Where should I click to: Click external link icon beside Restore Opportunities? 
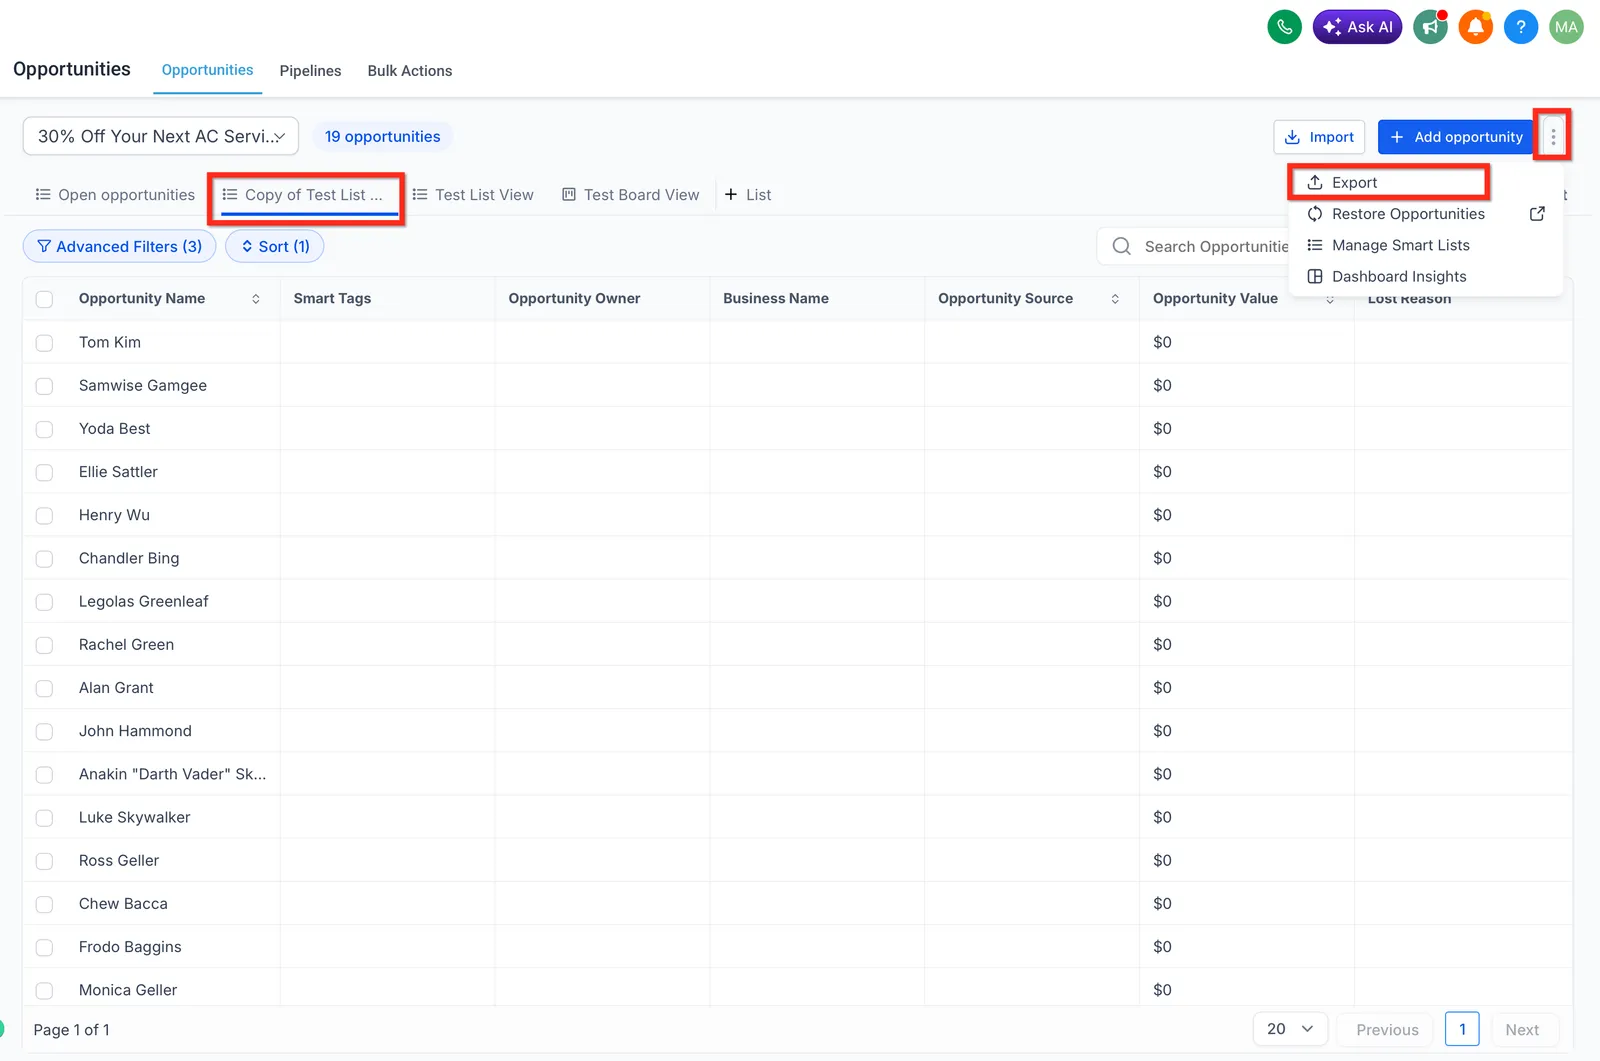click(x=1537, y=214)
